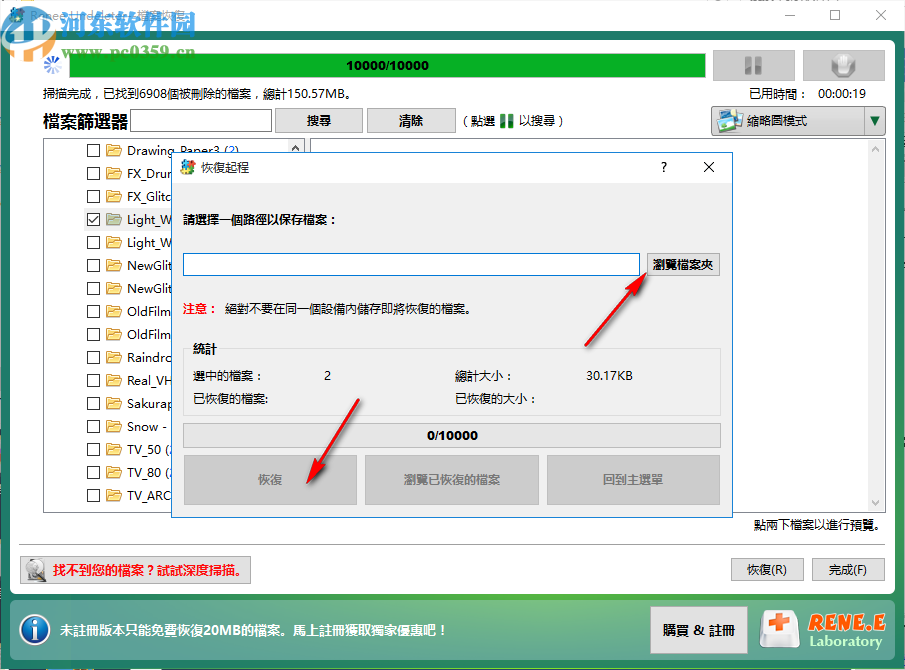Click the green 10000/10000 scan progress bar
The height and width of the screenshot is (670, 905).
[387, 65]
